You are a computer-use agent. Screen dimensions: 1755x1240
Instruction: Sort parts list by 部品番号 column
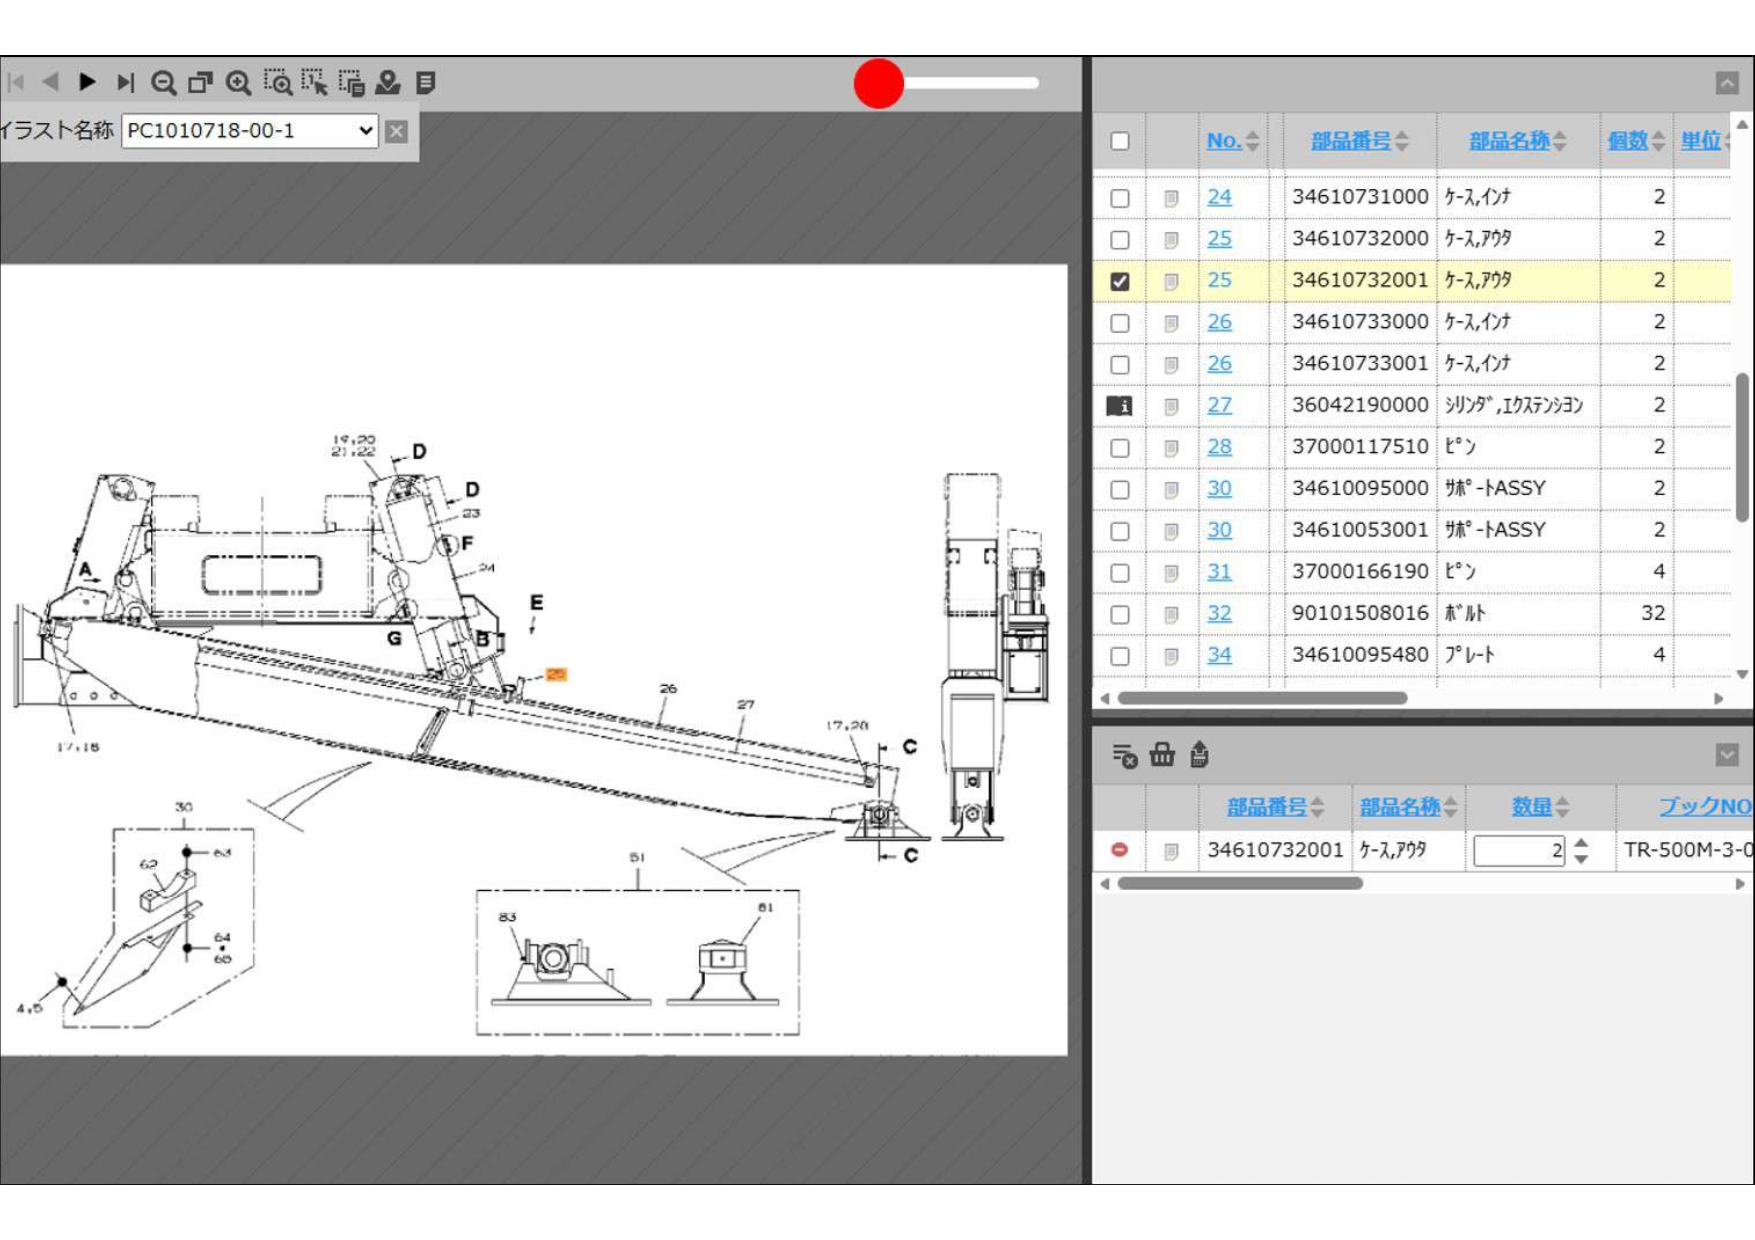1350,141
